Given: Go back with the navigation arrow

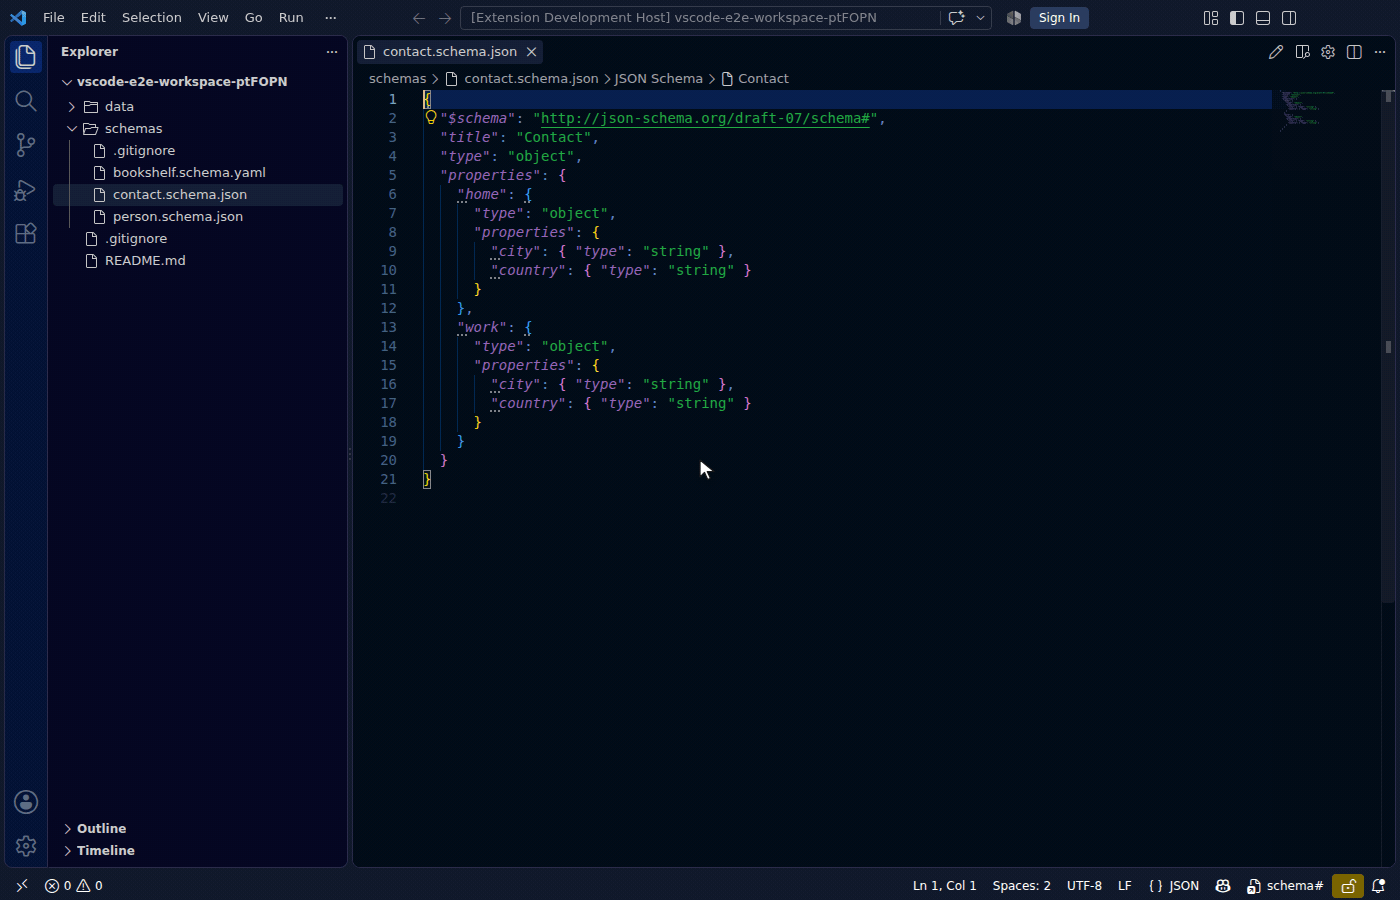Looking at the screenshot, I should 419,18.
